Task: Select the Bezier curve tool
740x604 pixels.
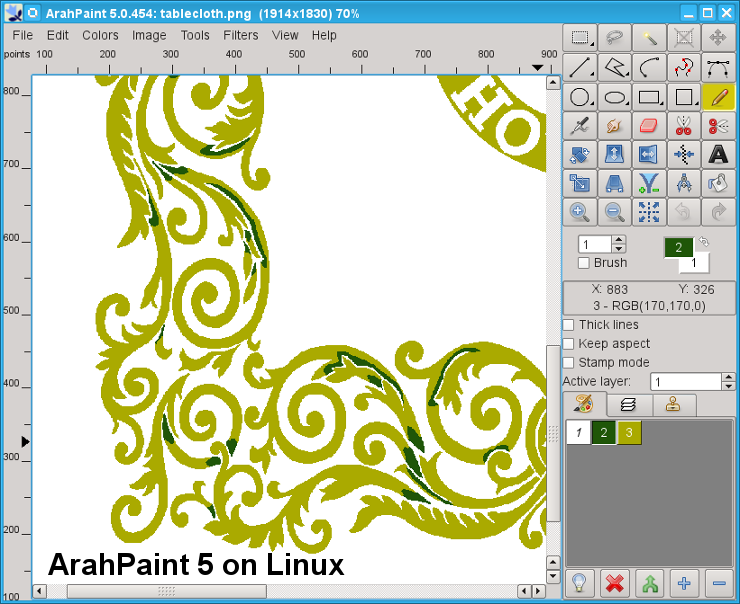Action: (x=718, y=67)
